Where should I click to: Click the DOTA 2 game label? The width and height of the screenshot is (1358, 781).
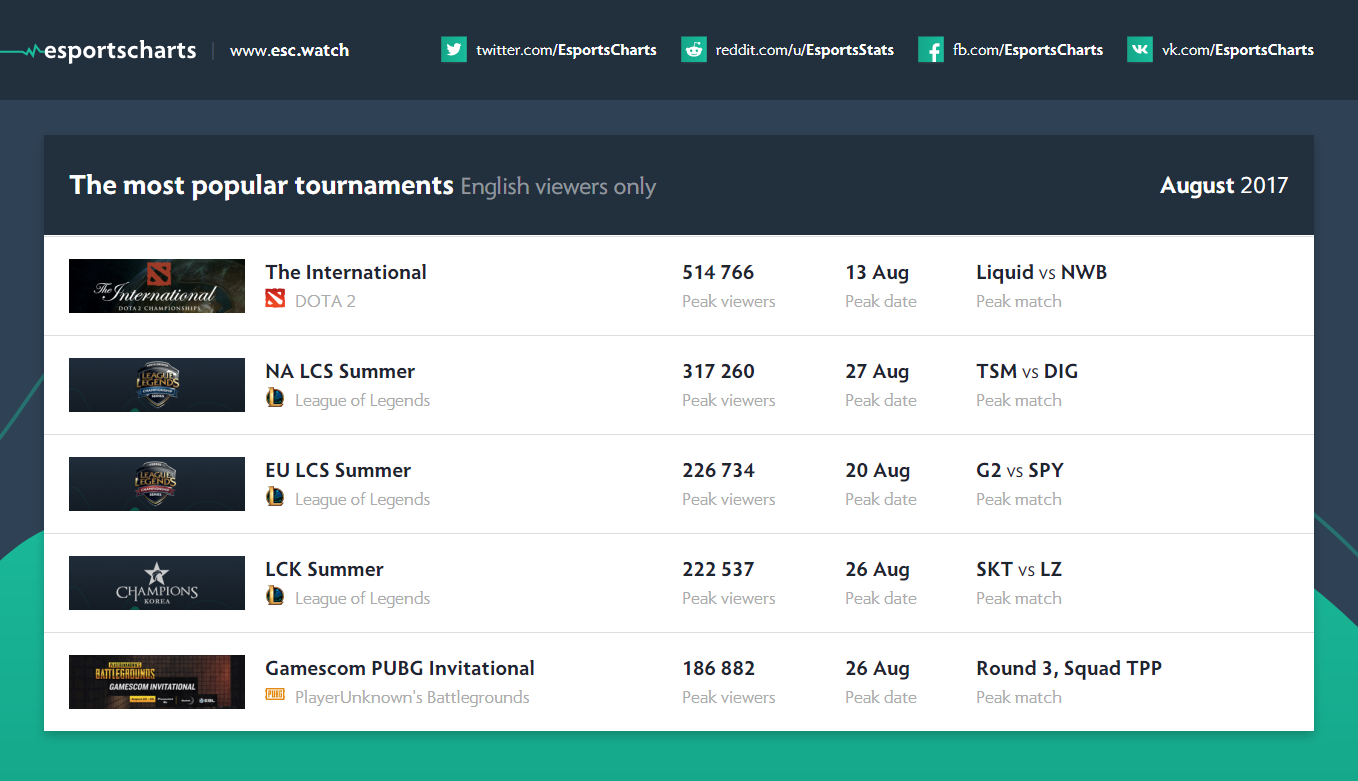[x=325, y=300]
